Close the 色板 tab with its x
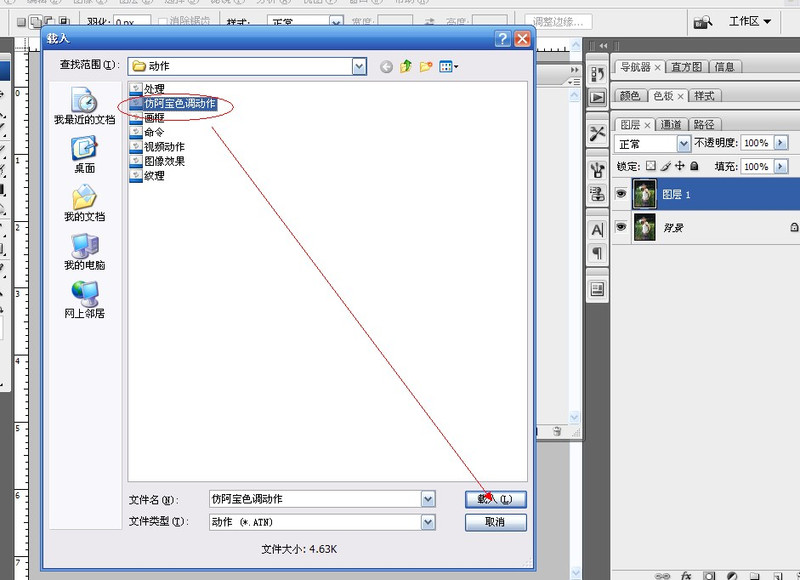Screen dimensions: 800x580 click(x=681, y=96)
